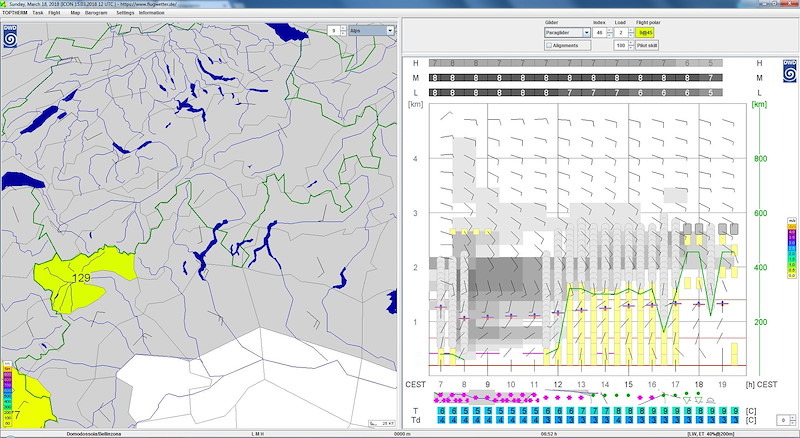Click the map zoom value field showing 9
Screen dimensions: 800x438
[334, 31]
